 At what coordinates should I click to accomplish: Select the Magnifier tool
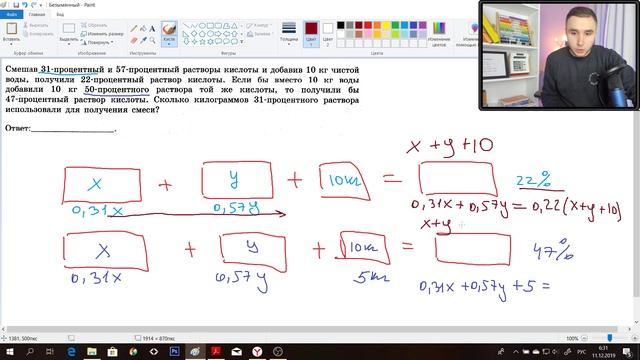click(152, 40)
